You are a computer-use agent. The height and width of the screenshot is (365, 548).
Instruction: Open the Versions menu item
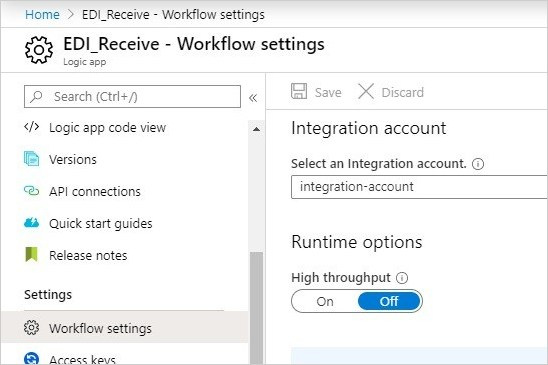[73, 160]
